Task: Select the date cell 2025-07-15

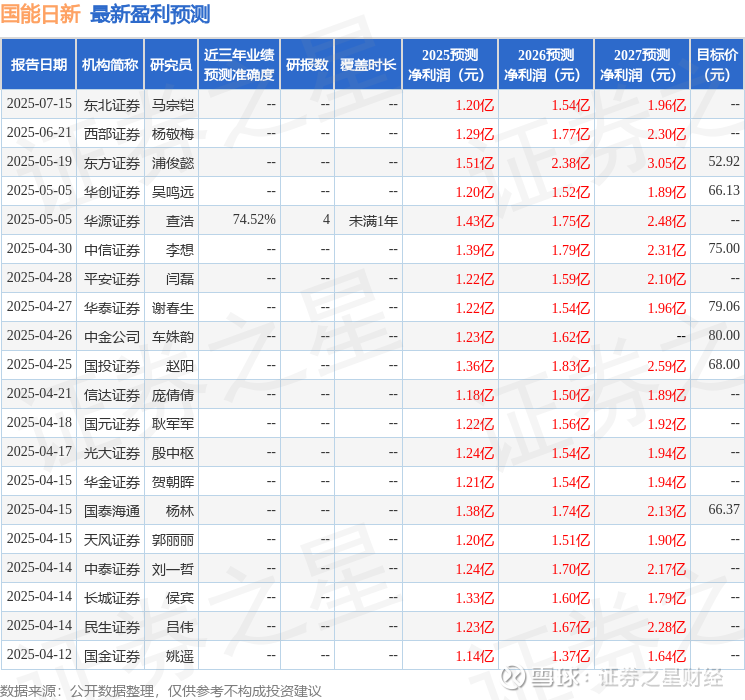Action: click(x=39, y=104)
